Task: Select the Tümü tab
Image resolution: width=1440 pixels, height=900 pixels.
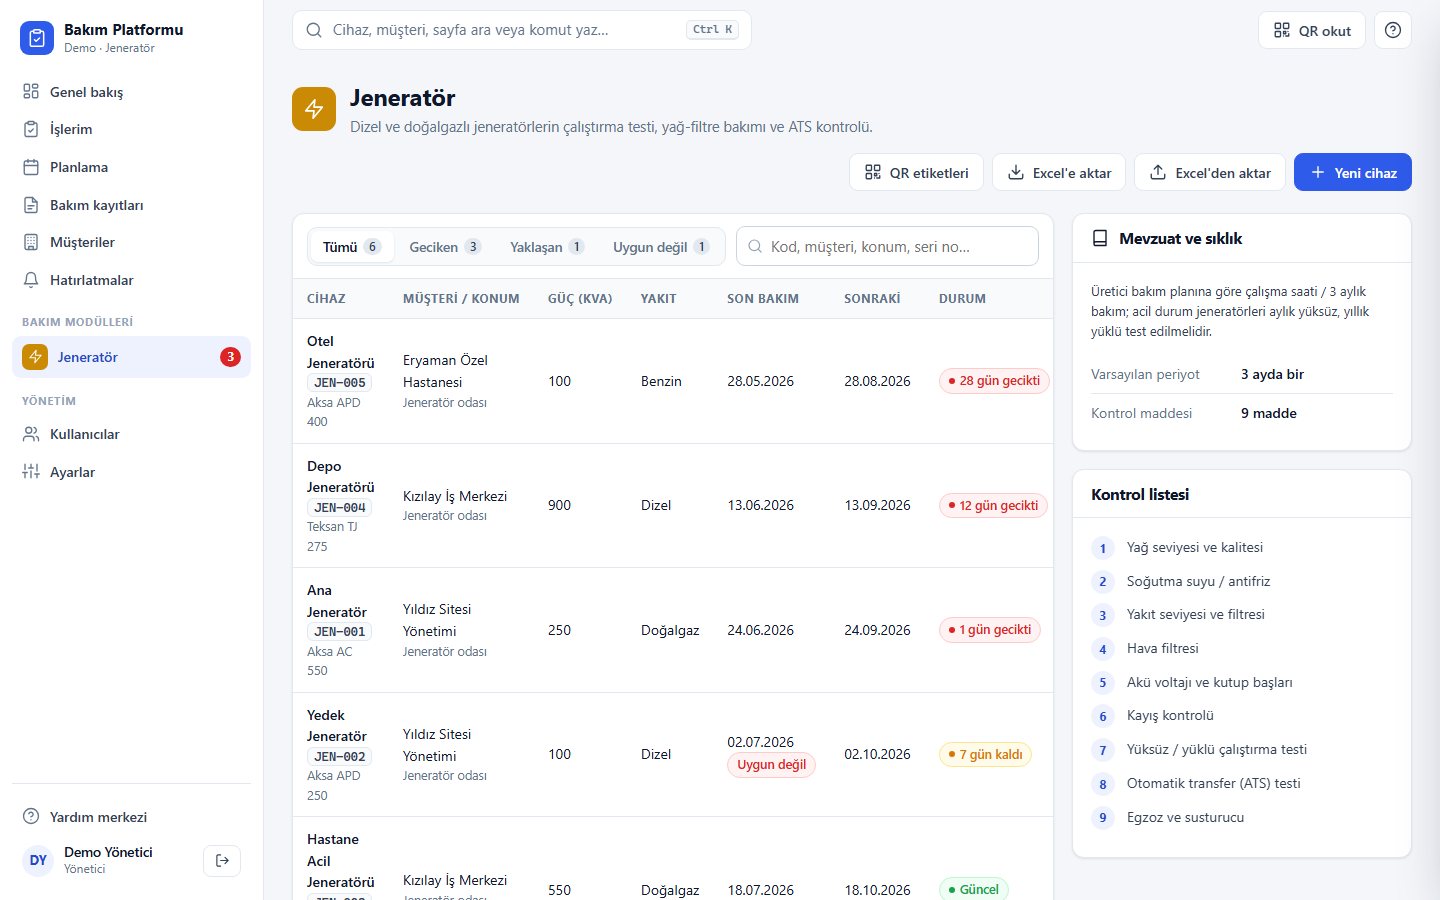Action: 351,247
